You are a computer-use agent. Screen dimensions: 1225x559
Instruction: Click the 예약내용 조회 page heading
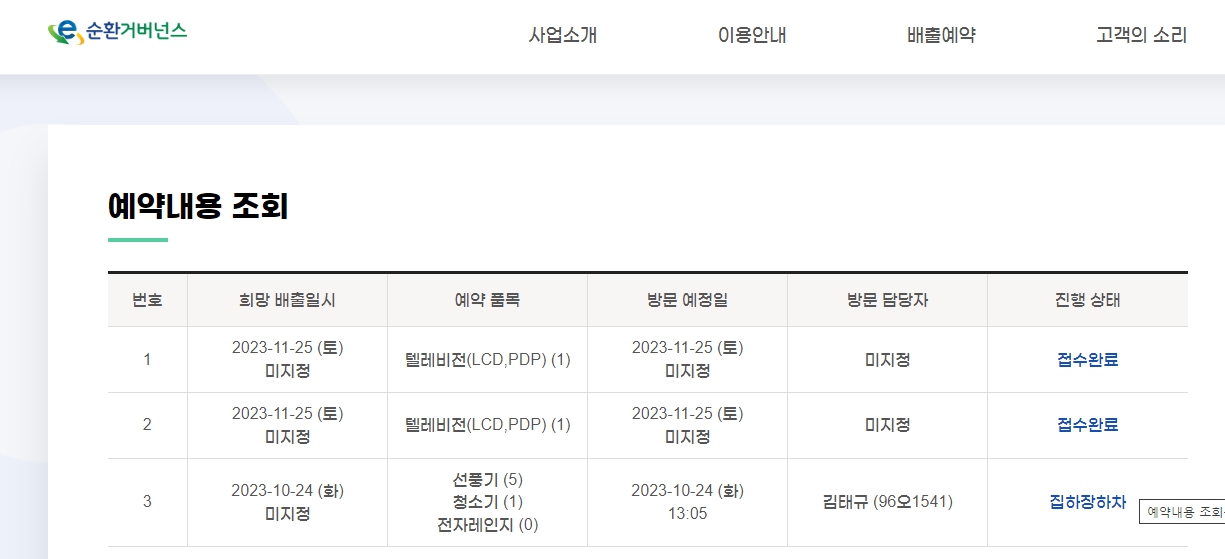tap(198, 206)
